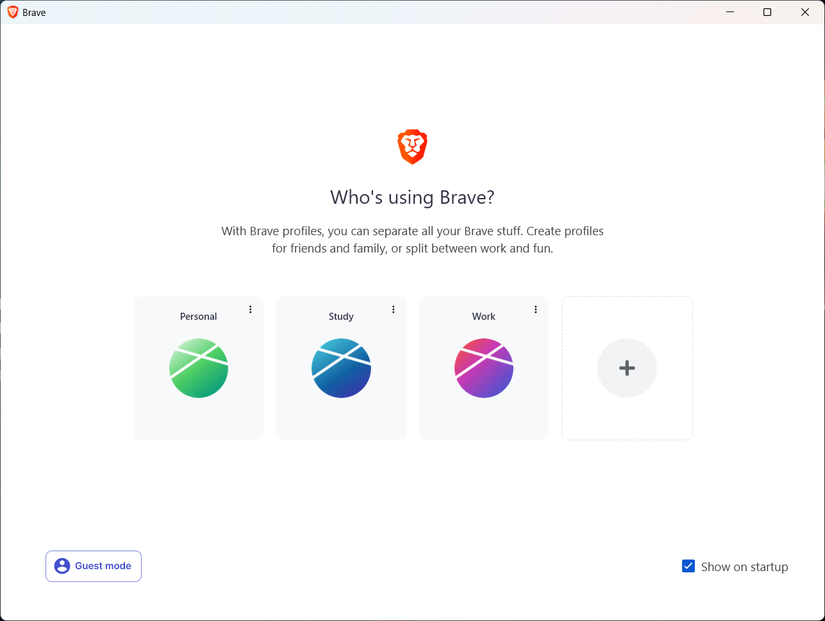Viewport: 825px width, 621px height.
Task: Open the Personal profile green avatar
Action: click(x=198, y=368)
